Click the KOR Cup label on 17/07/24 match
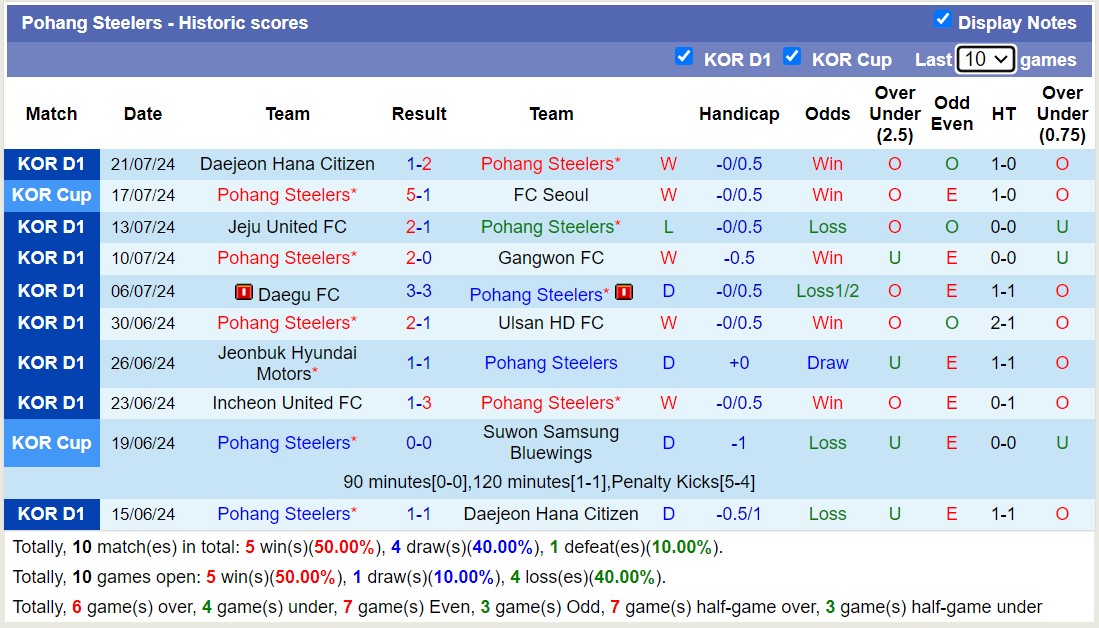This screenshot has height=628, width=1099. (52, 195)
